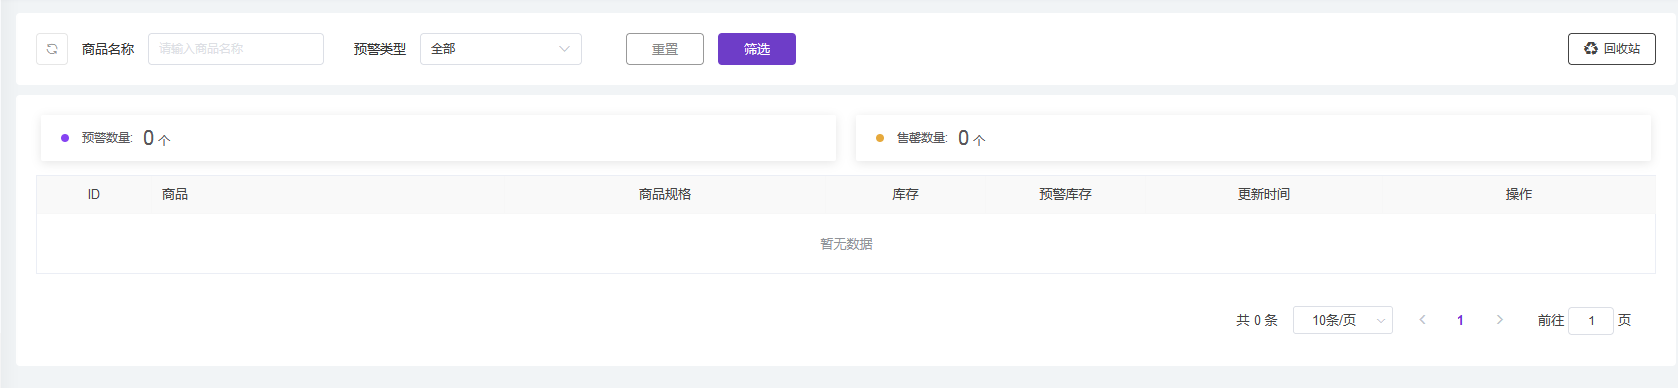This screenshot has height=388, width=1678.
Task: Click the 商品规格 column header
Action: coord(665,194)
